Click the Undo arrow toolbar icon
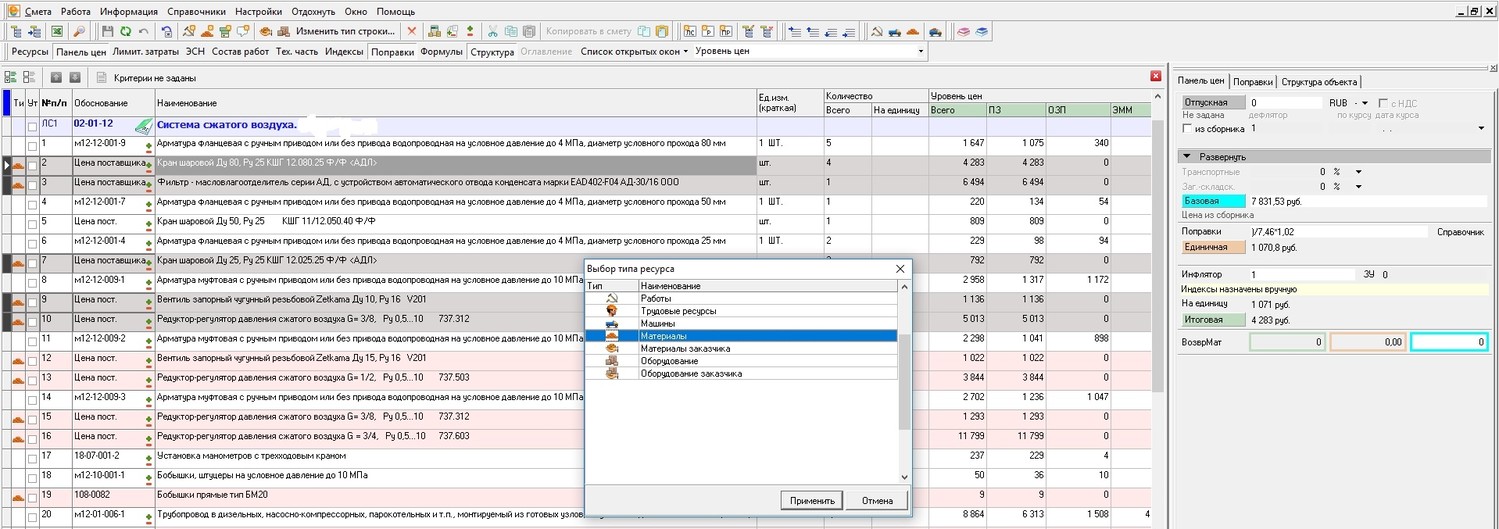Viewport: 1499px width, 529px height. [144, 31]
